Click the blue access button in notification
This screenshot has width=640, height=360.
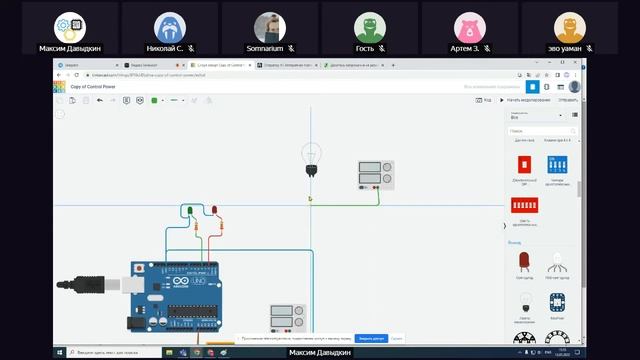click(371, 338)
